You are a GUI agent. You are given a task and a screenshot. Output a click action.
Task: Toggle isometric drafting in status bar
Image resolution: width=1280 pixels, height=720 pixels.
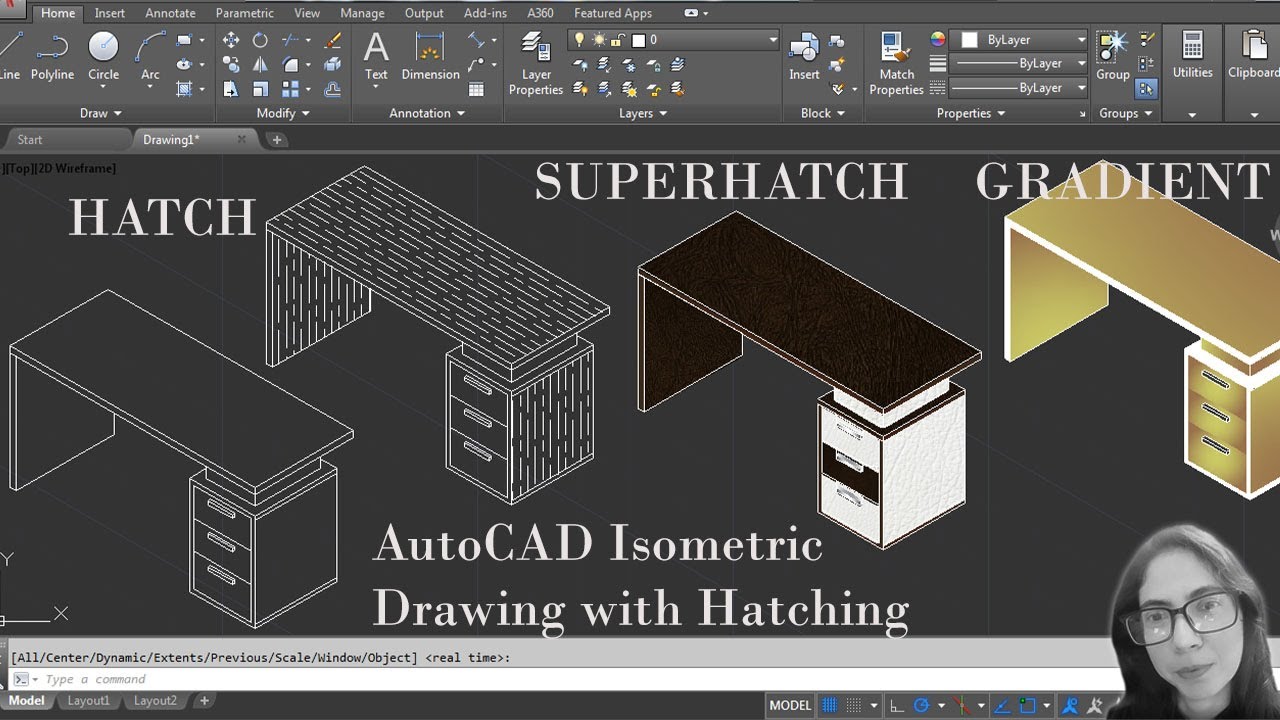963,705
